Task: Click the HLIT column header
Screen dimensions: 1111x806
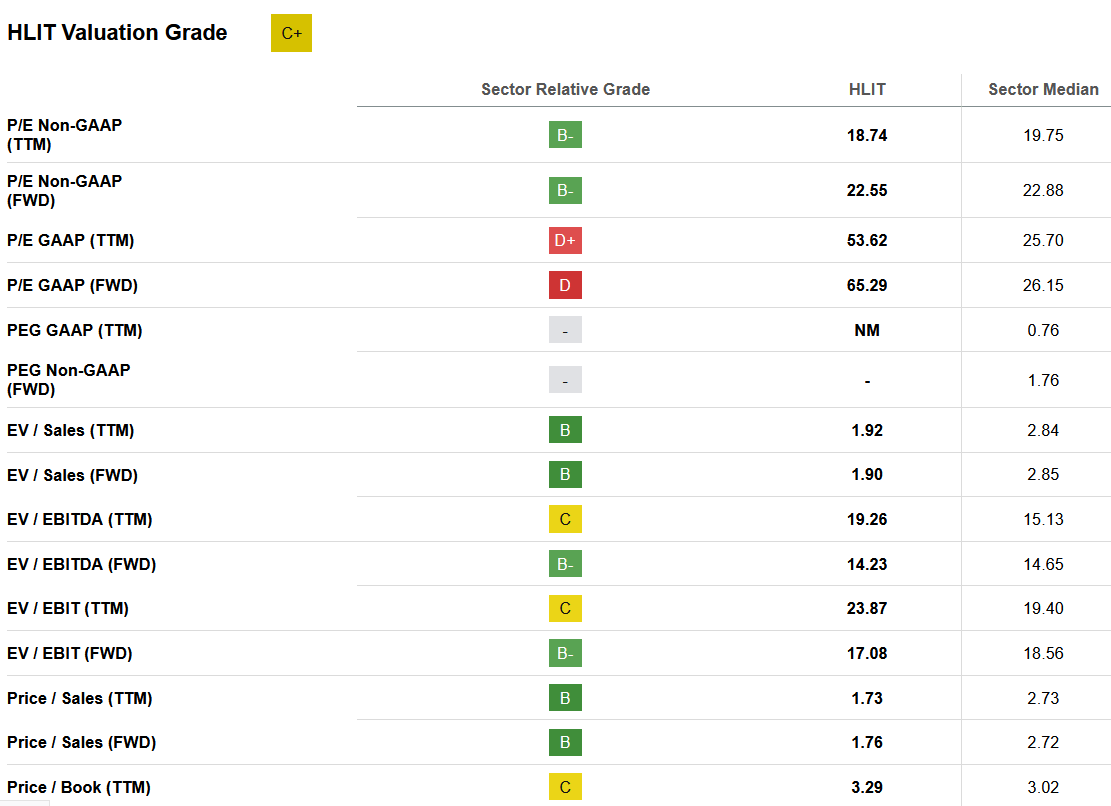Action: 867,89
